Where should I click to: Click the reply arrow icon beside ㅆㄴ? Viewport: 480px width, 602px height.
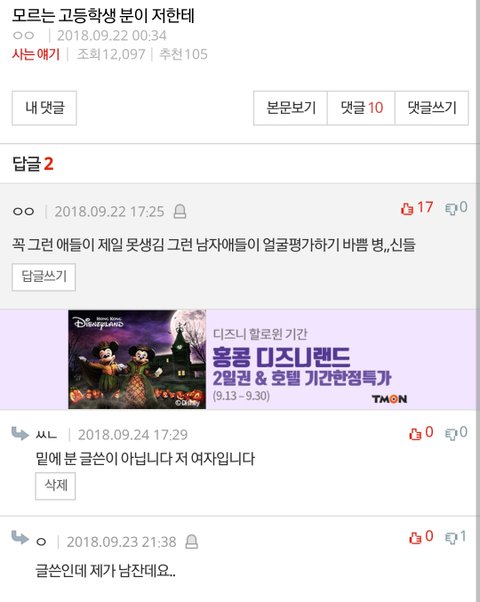(20, 433)
